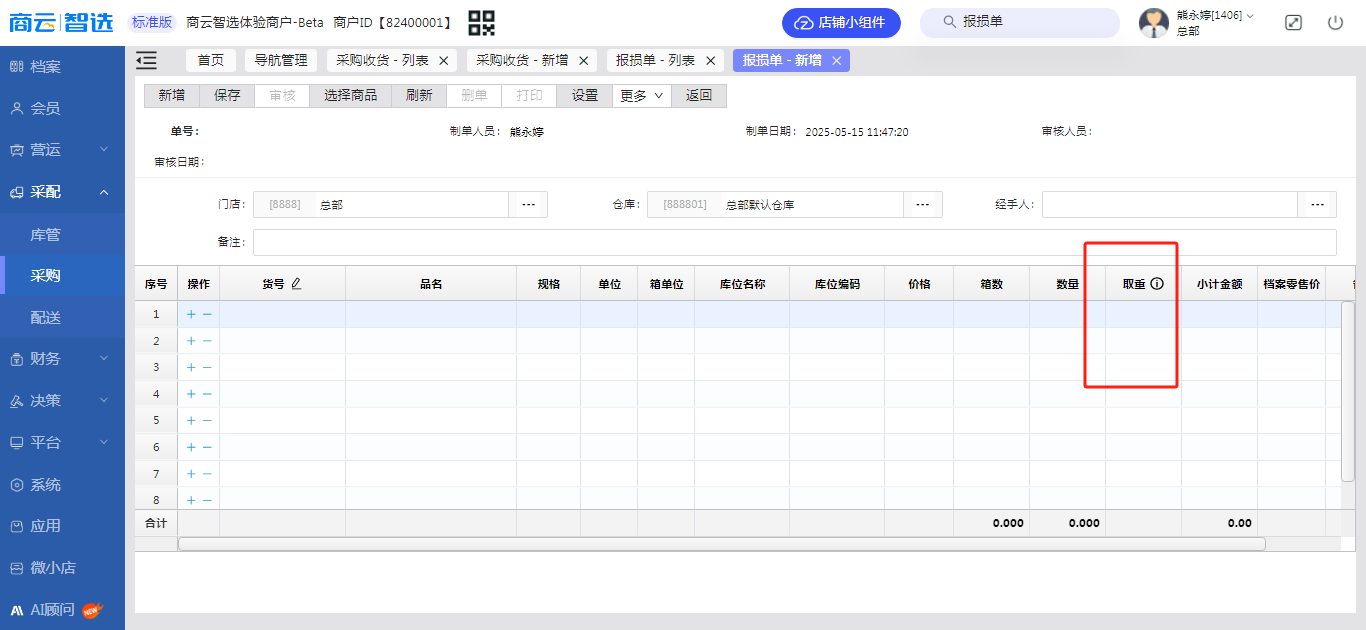Collapse sidebar with the hamburger icon
The image size is (1366, 630).
tap(147, 61)
